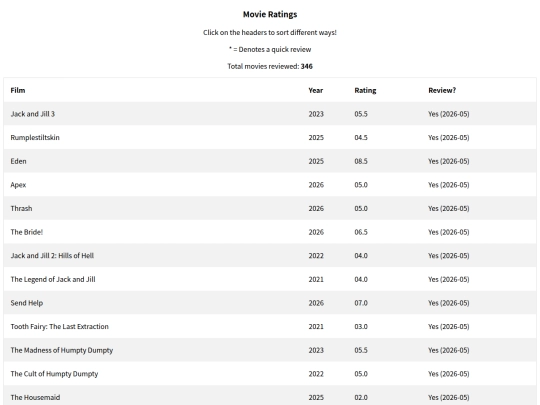Click the 04.5 rating for Rumplestiltskin
The width and height of the screenshot is (540, 405).
(x=361, y=137)
